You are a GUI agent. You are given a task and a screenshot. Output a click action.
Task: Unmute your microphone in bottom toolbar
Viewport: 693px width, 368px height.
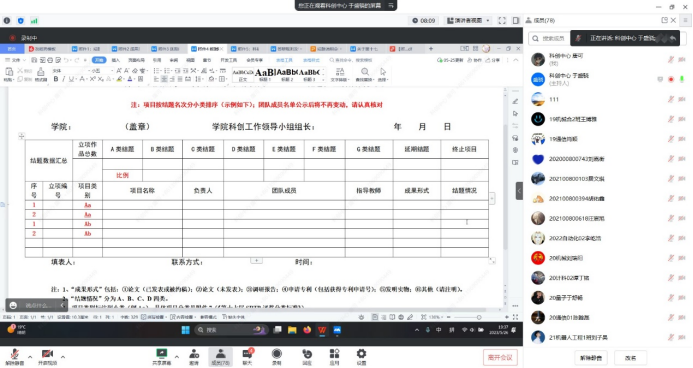tap(14, 356)
